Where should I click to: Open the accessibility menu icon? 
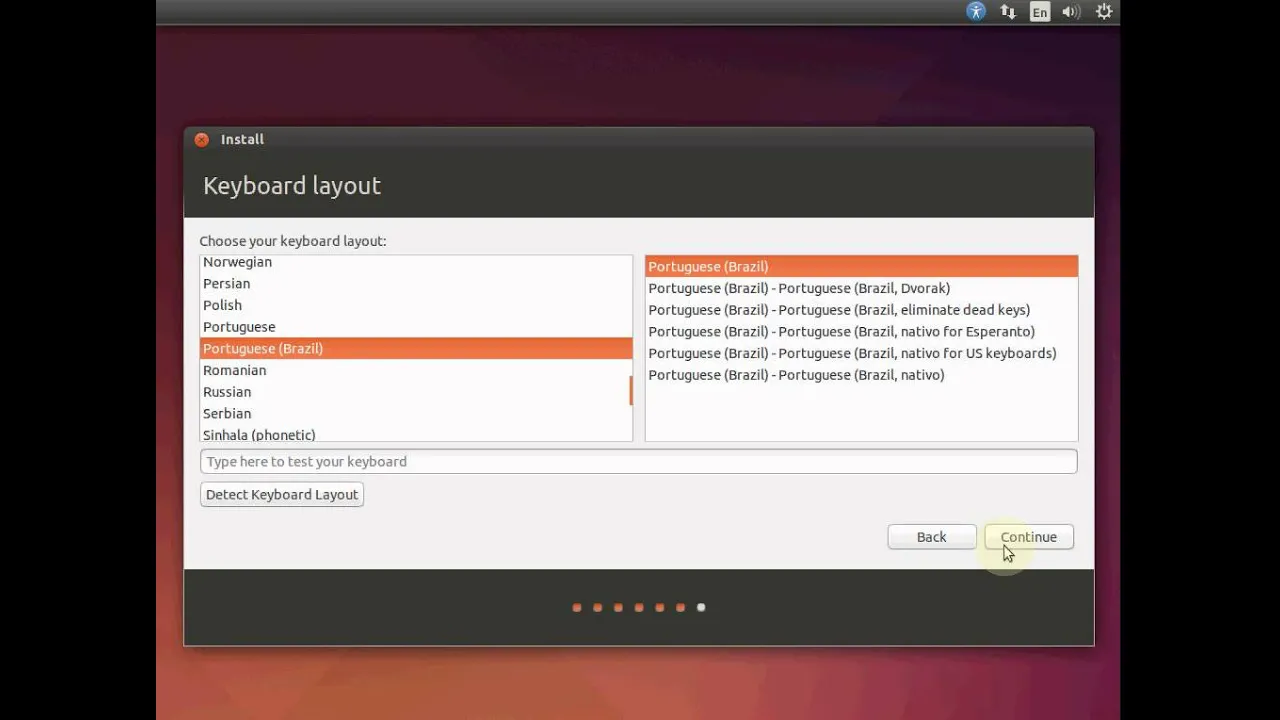976,12
